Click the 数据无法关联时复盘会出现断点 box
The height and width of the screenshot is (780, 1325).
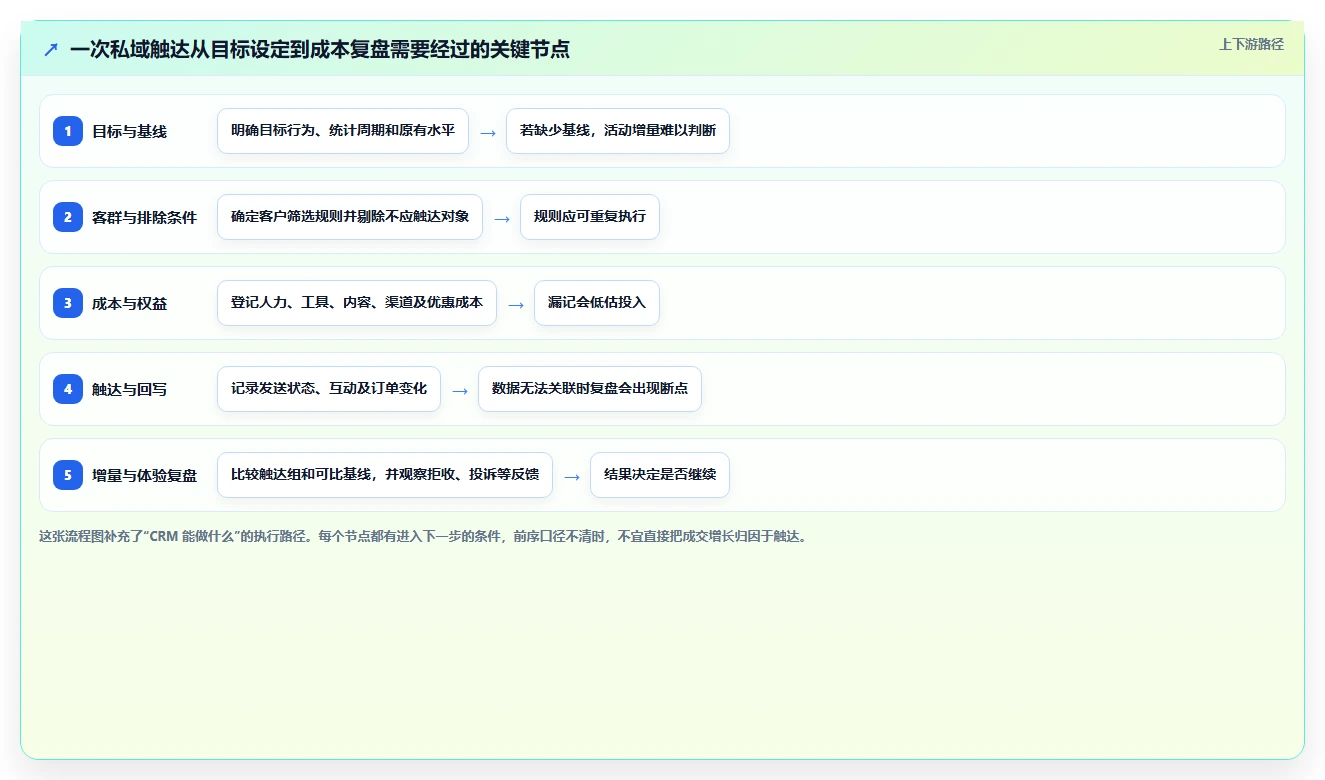pyautogui.click(x=590, y=389)
